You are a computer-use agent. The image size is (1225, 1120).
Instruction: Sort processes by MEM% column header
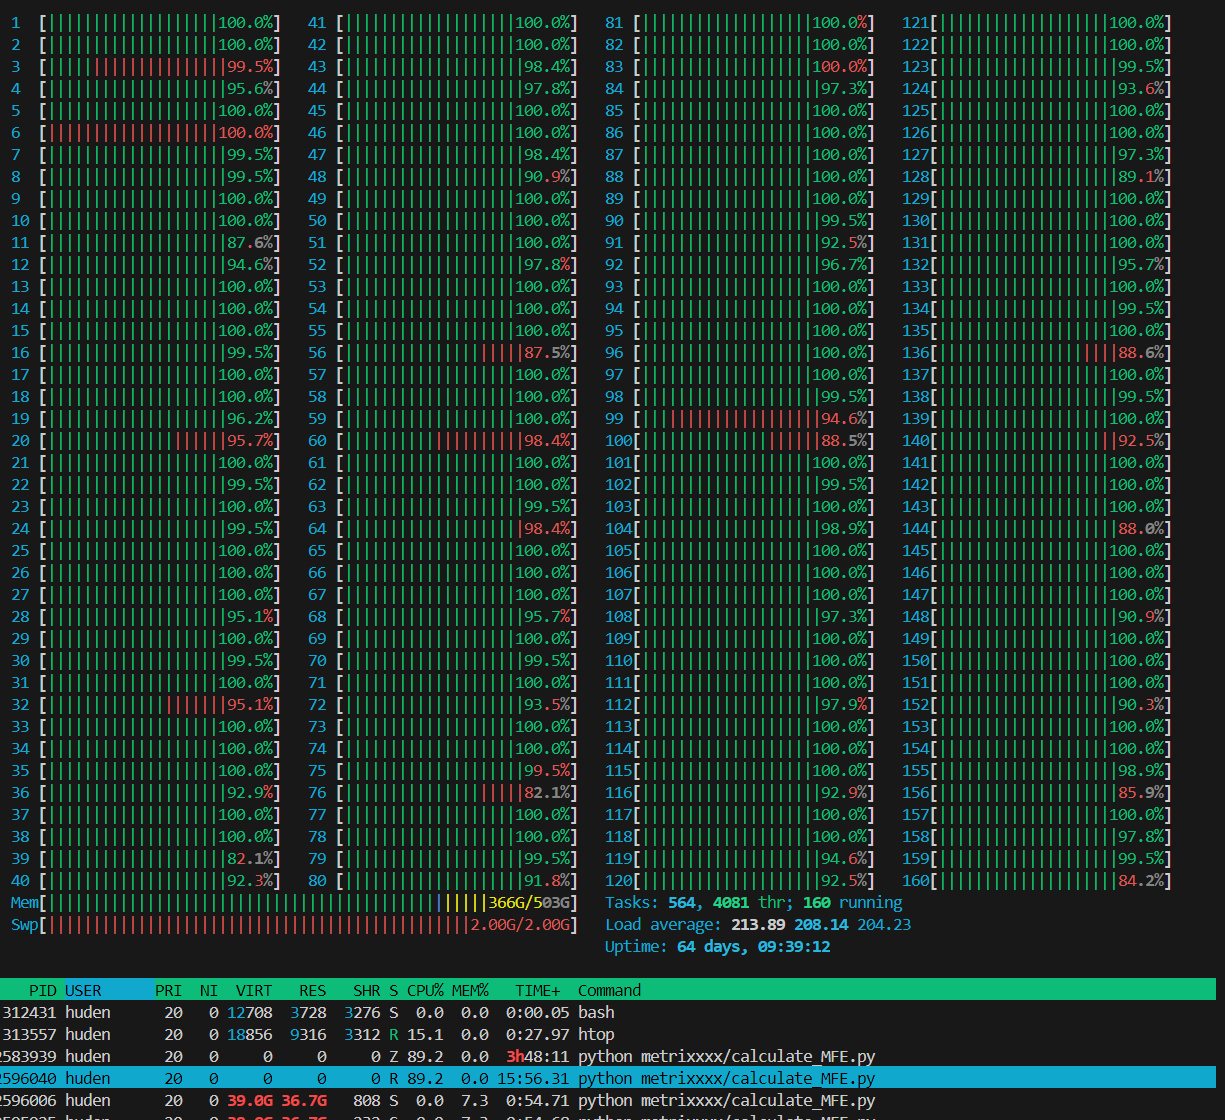click(469, 990)
